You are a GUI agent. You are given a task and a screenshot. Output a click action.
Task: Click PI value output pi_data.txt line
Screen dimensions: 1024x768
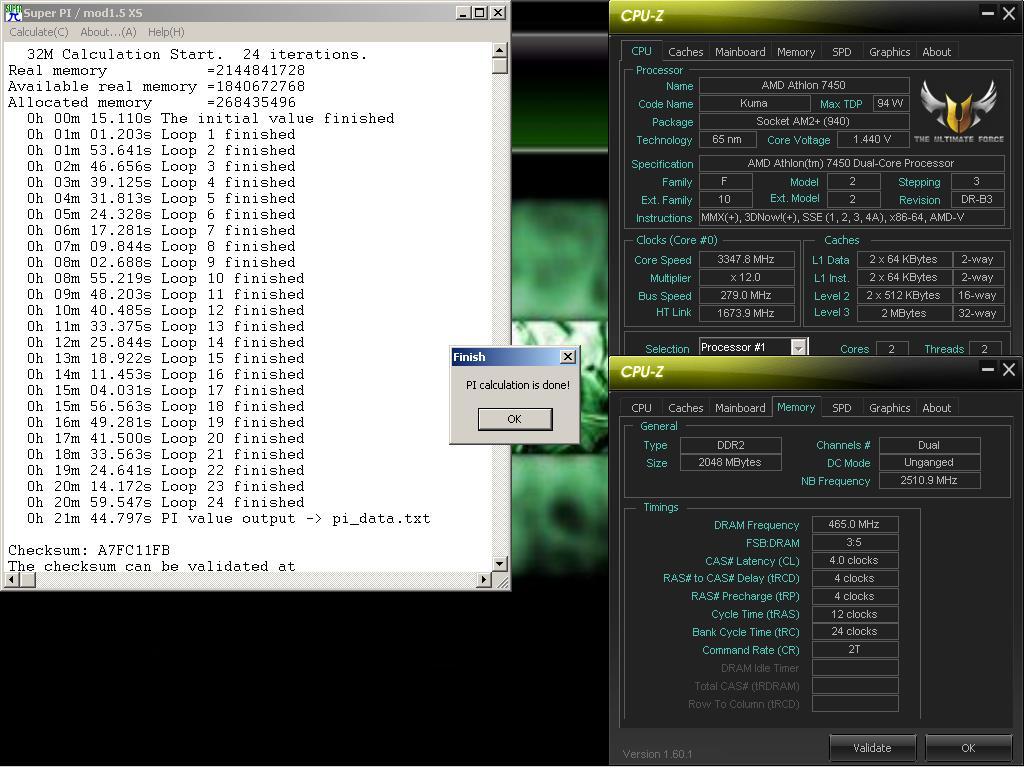pyautogui.click(x=229, y=519)
